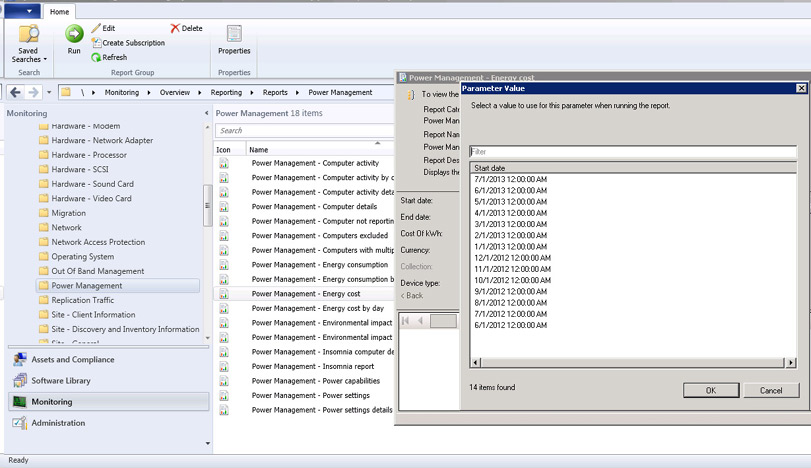Open the Saved Searches icon
811x468 pixels.
click(28, 34)
